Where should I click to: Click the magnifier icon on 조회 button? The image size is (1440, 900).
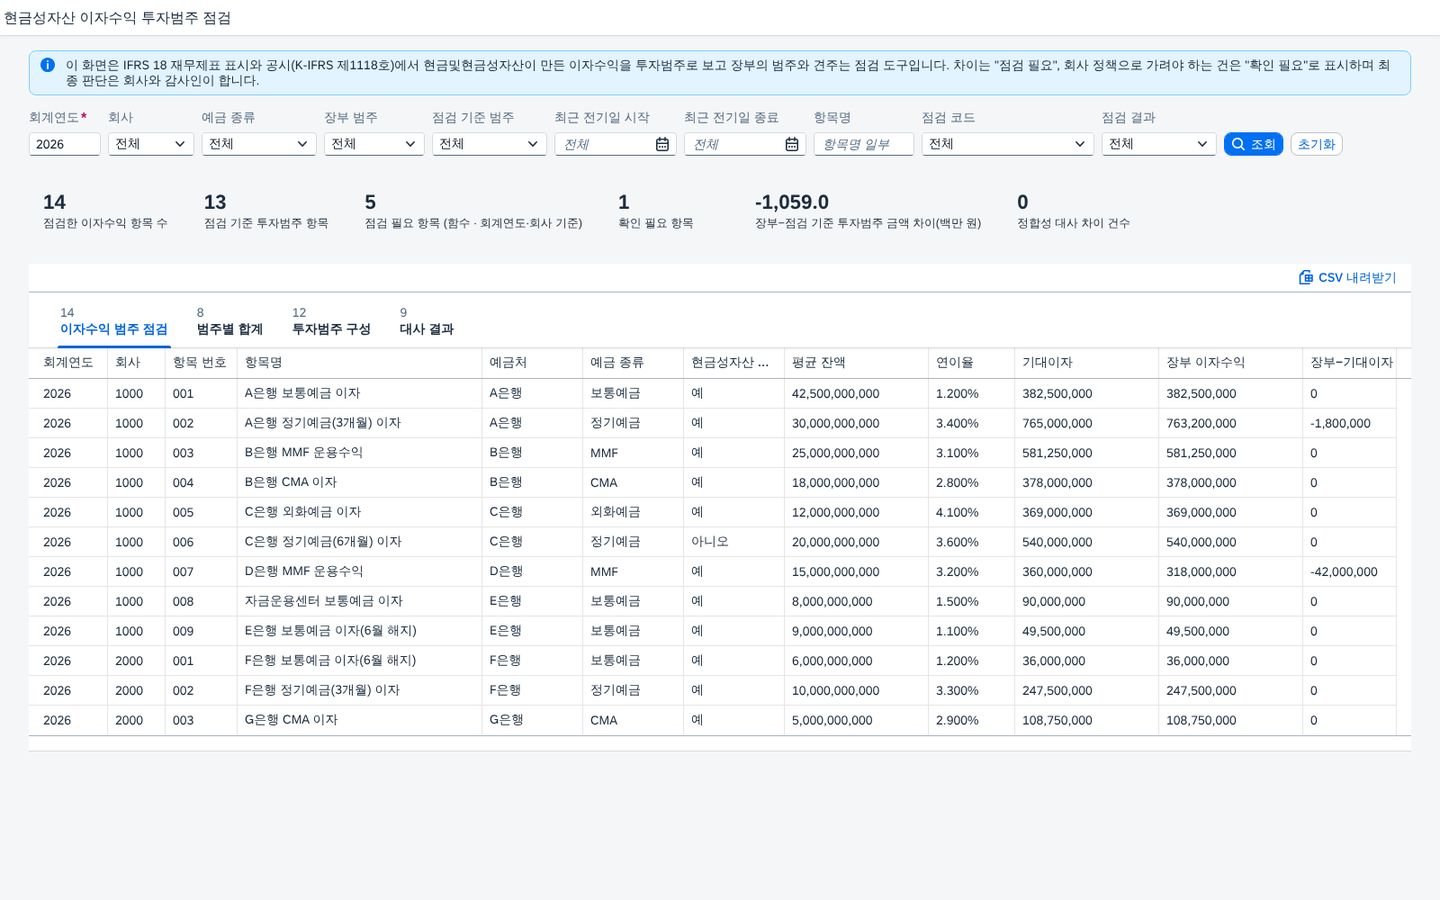pos(1238,144)
